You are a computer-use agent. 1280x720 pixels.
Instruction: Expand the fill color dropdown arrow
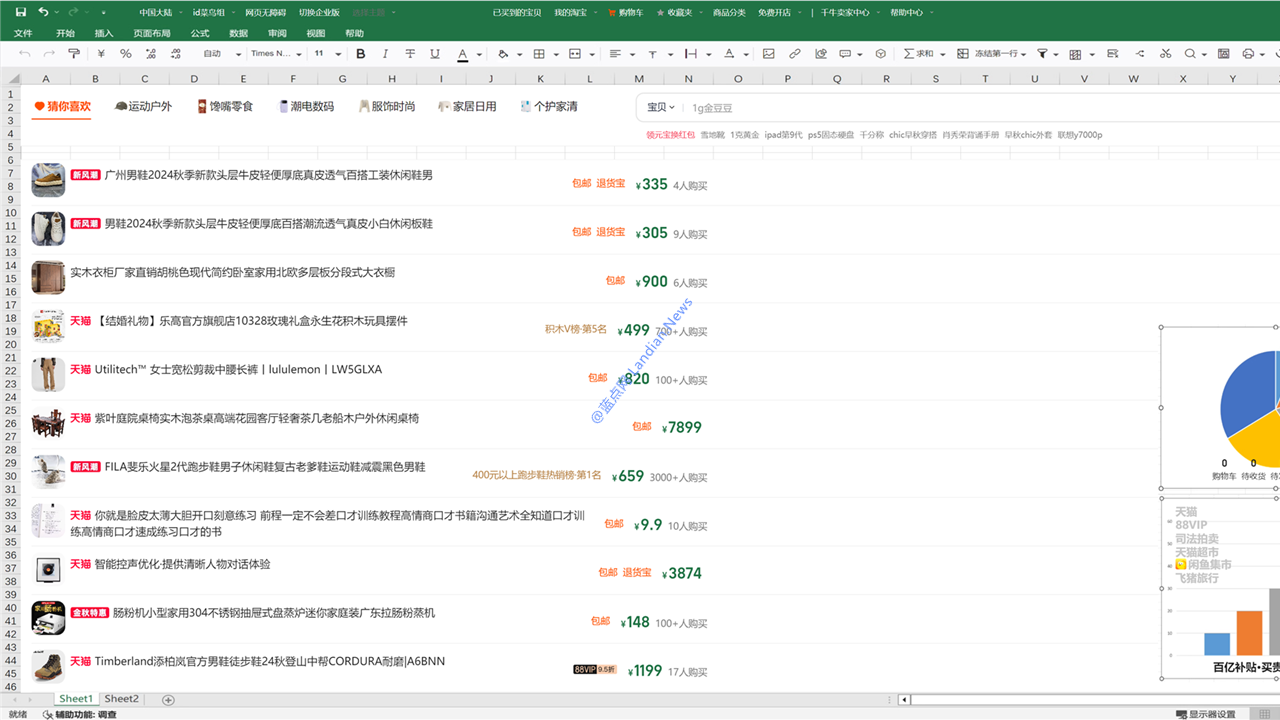pos(520,54)
